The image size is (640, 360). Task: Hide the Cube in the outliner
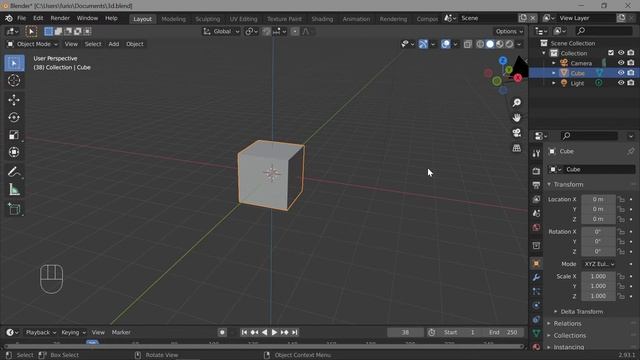pos(621,73)
